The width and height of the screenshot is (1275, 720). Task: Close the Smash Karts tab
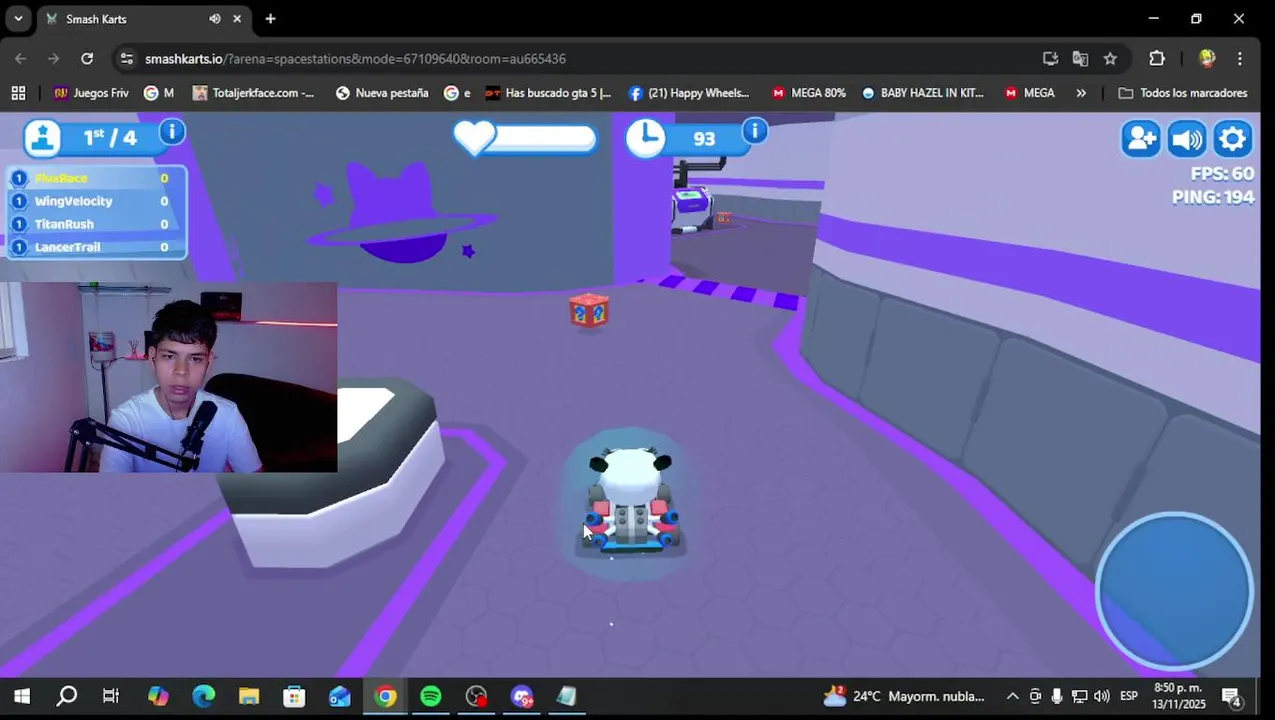(x=238, y=19)
